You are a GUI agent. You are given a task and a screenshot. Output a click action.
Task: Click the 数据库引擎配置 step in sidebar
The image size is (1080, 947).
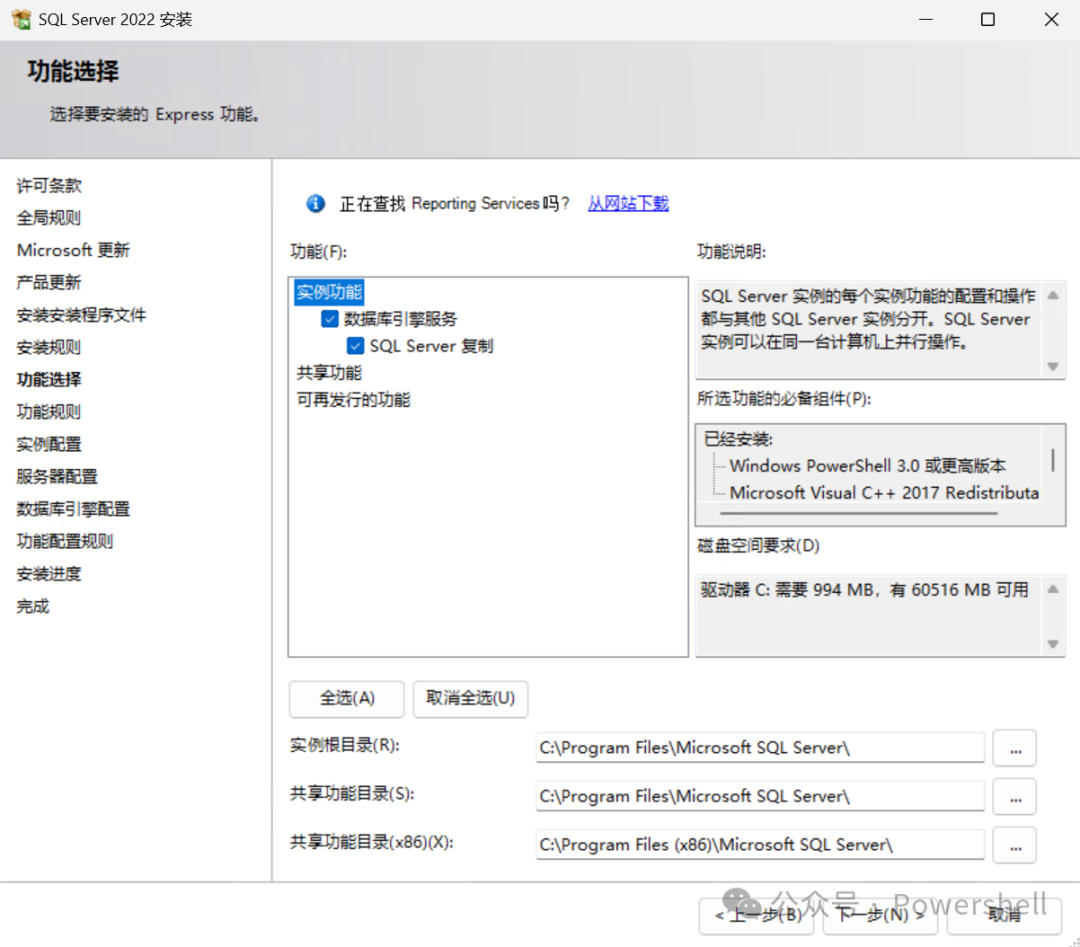click(73, 509)
